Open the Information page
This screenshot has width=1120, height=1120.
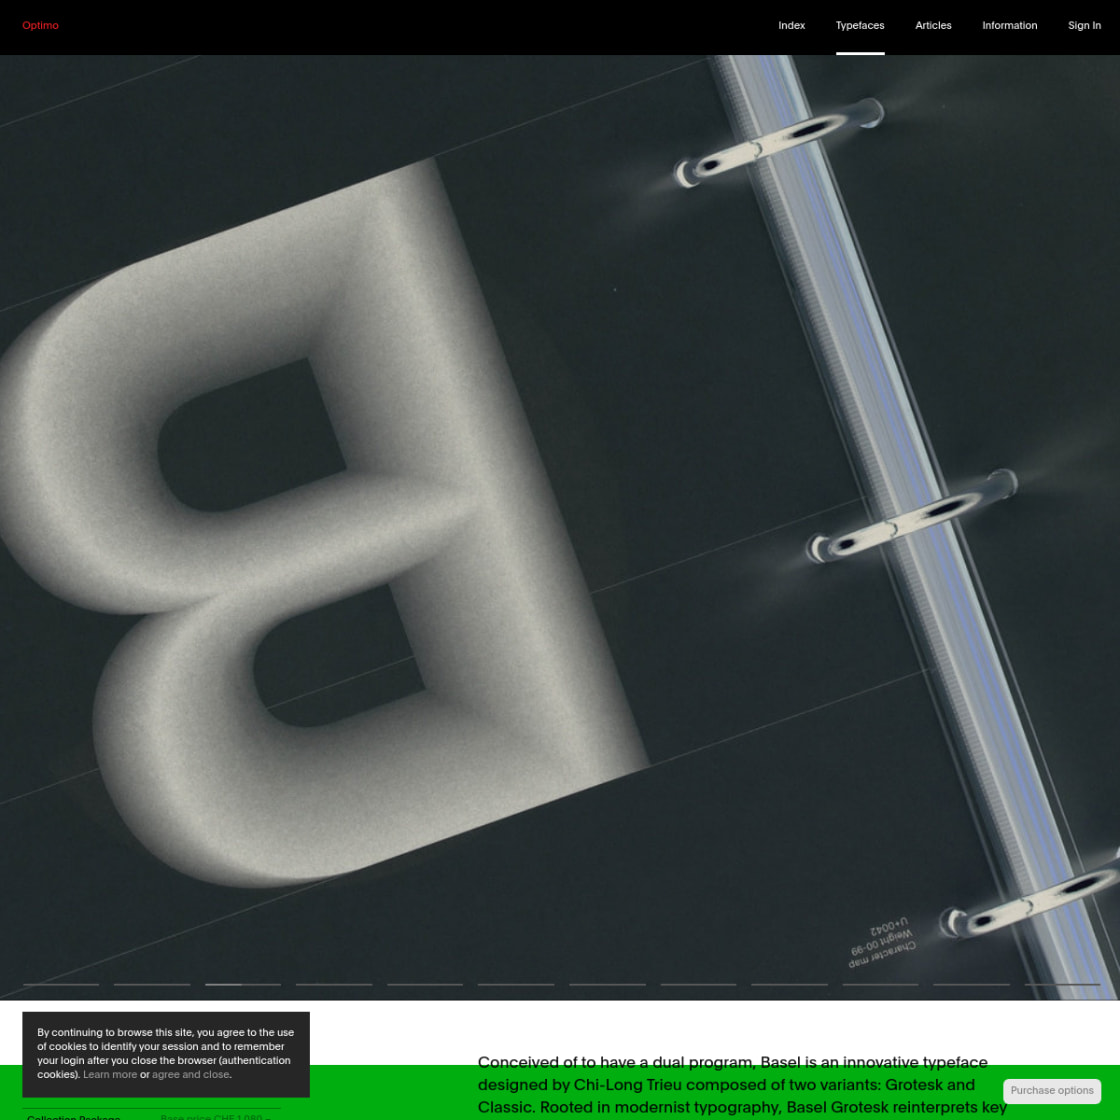1009,26
